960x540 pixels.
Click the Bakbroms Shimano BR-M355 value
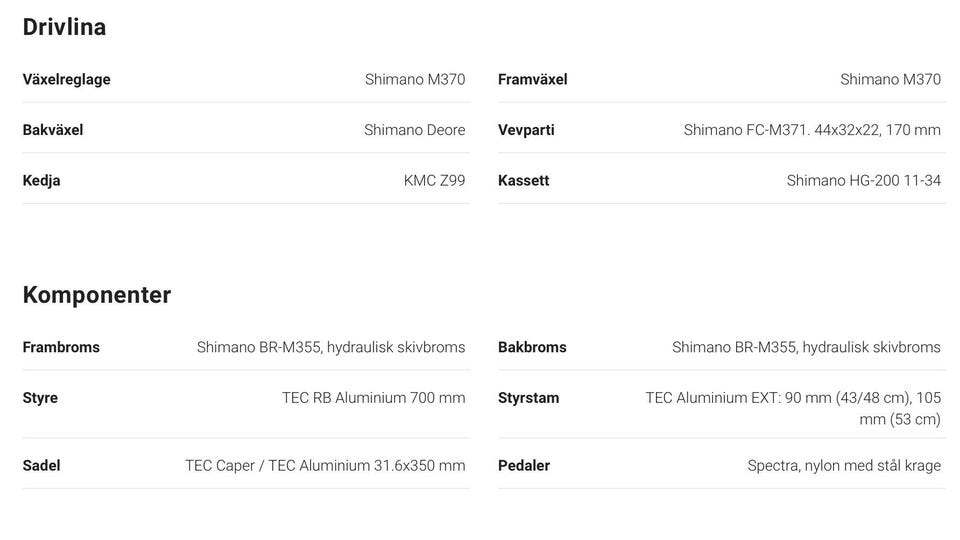click(x=806, y=347)
